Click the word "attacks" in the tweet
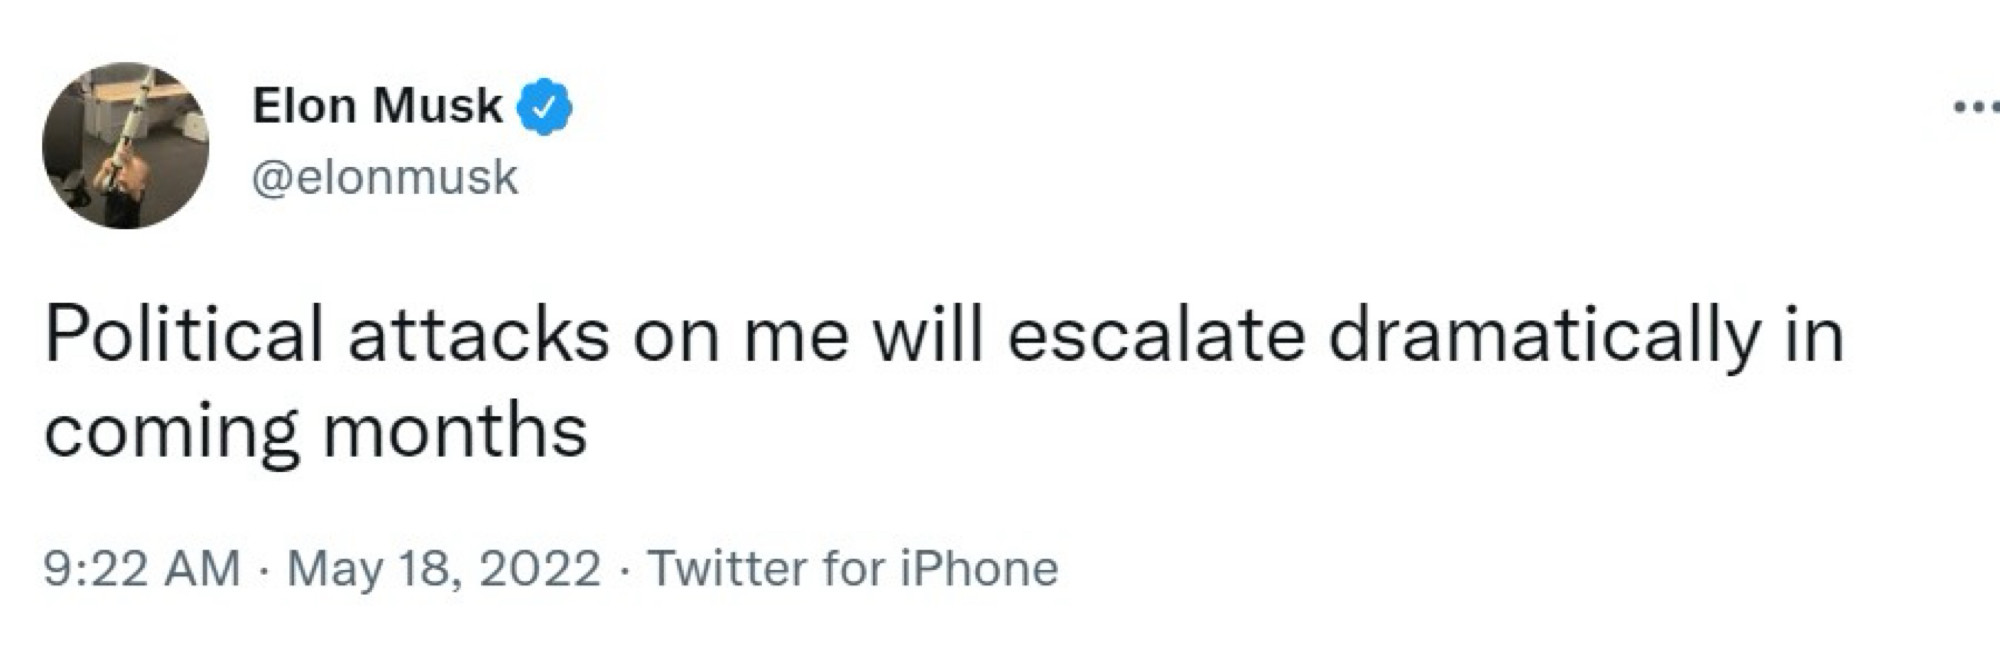Screen dimensions: 2000x659 [478, 335]
